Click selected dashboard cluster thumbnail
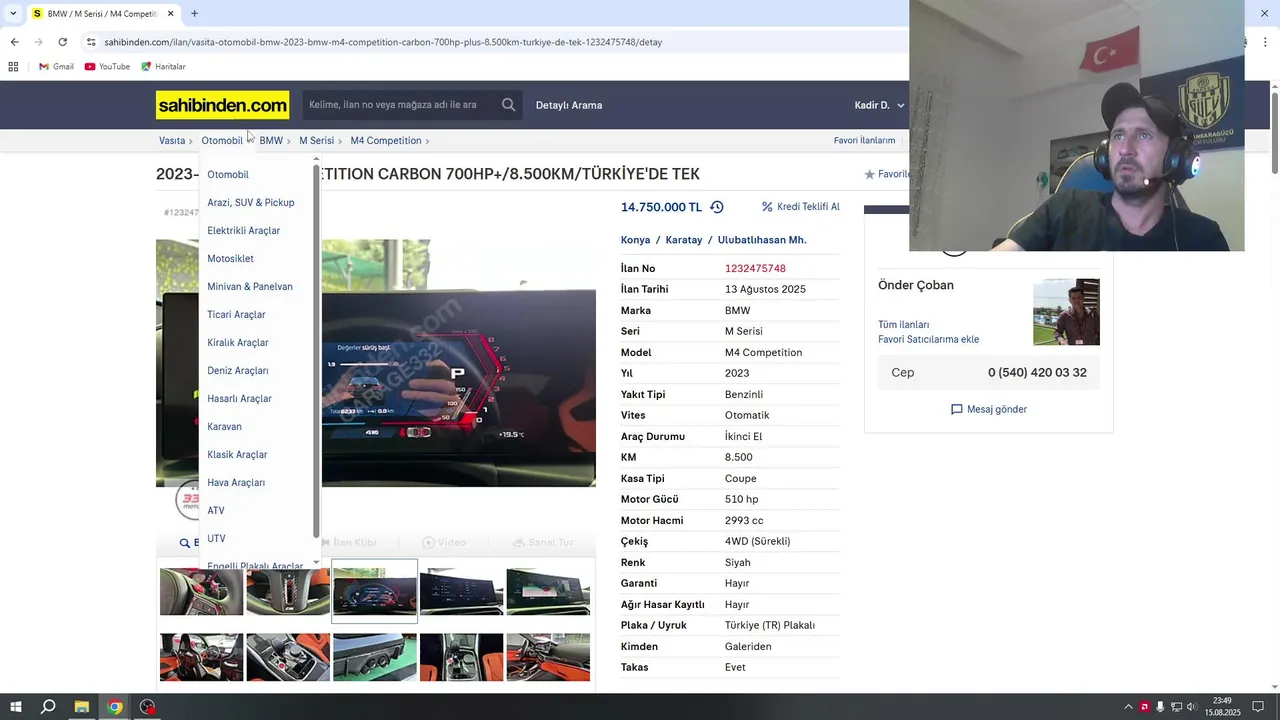The image size is (1280, 720). (x=374, y=591)
